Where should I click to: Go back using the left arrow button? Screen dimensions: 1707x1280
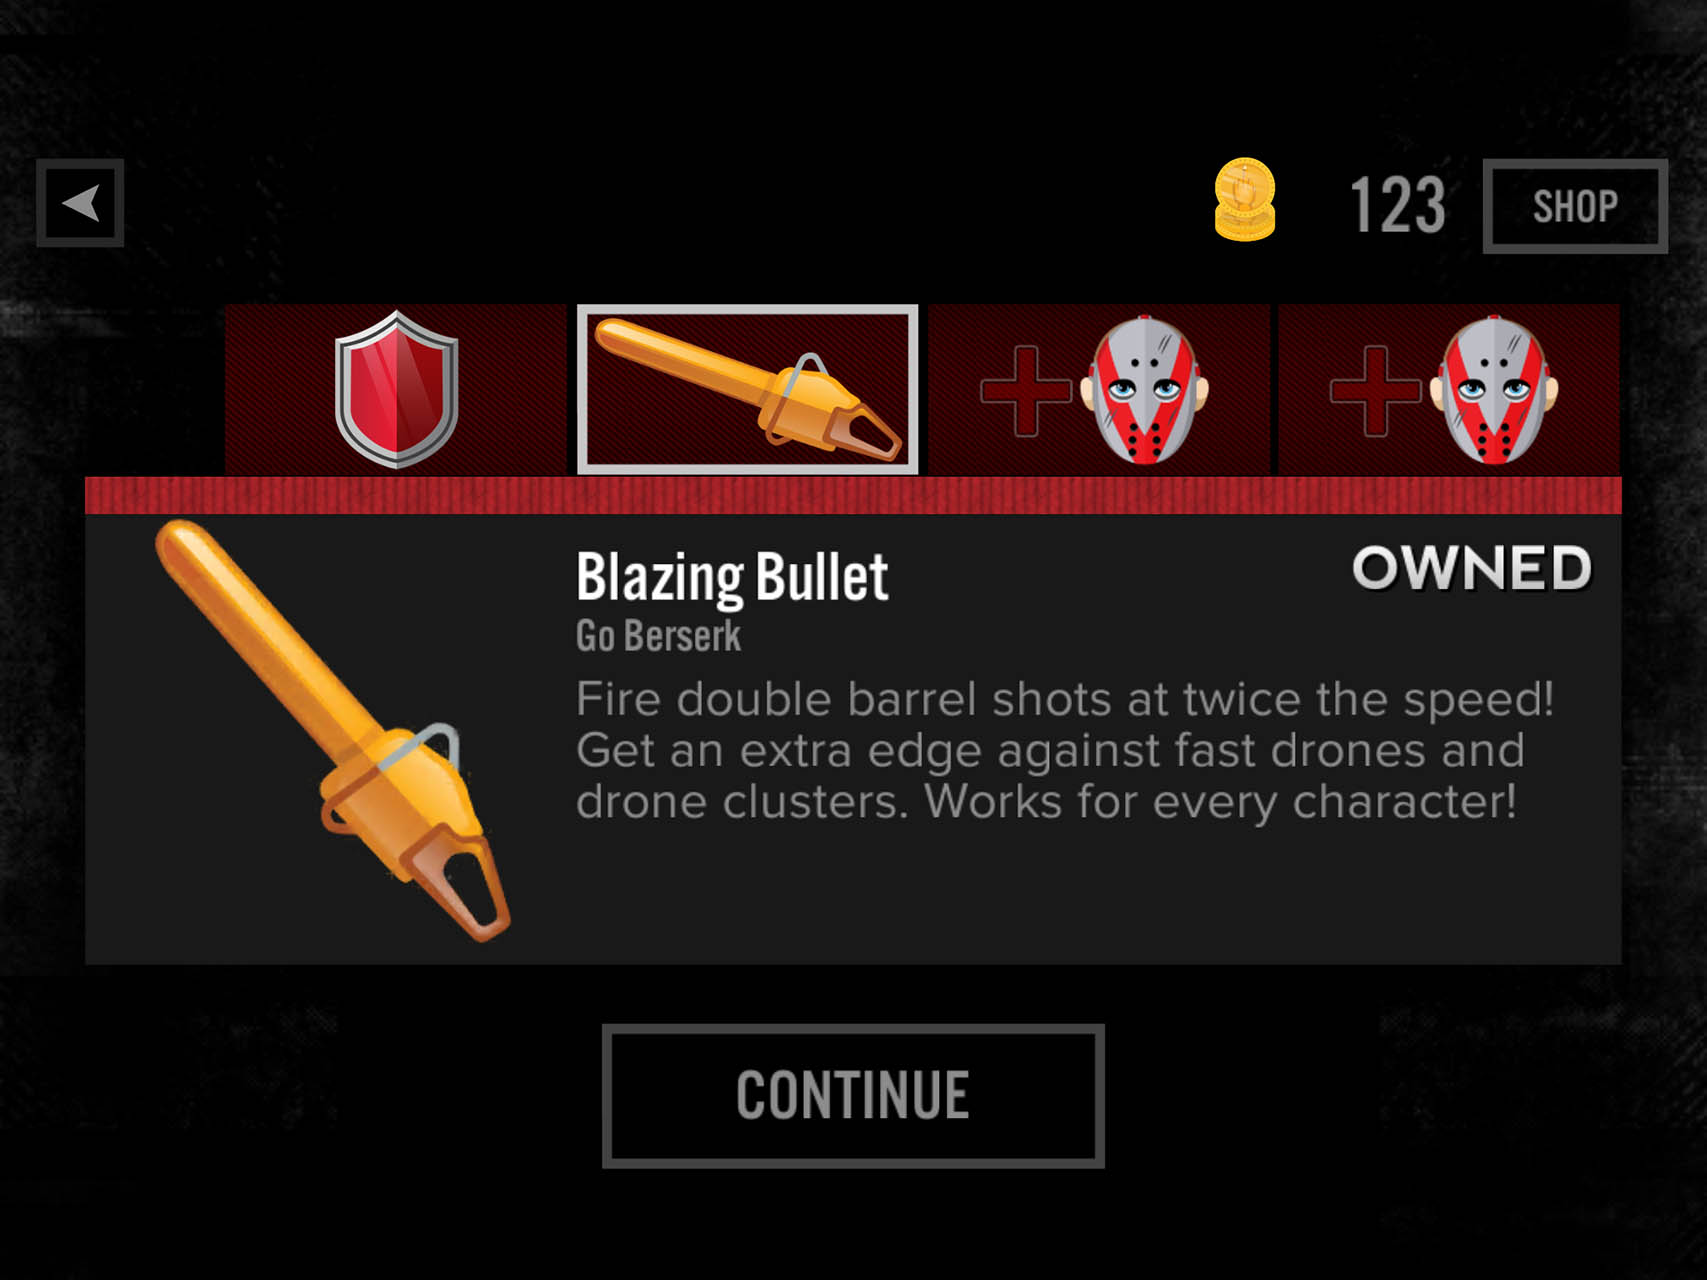(x=80, y=203)
